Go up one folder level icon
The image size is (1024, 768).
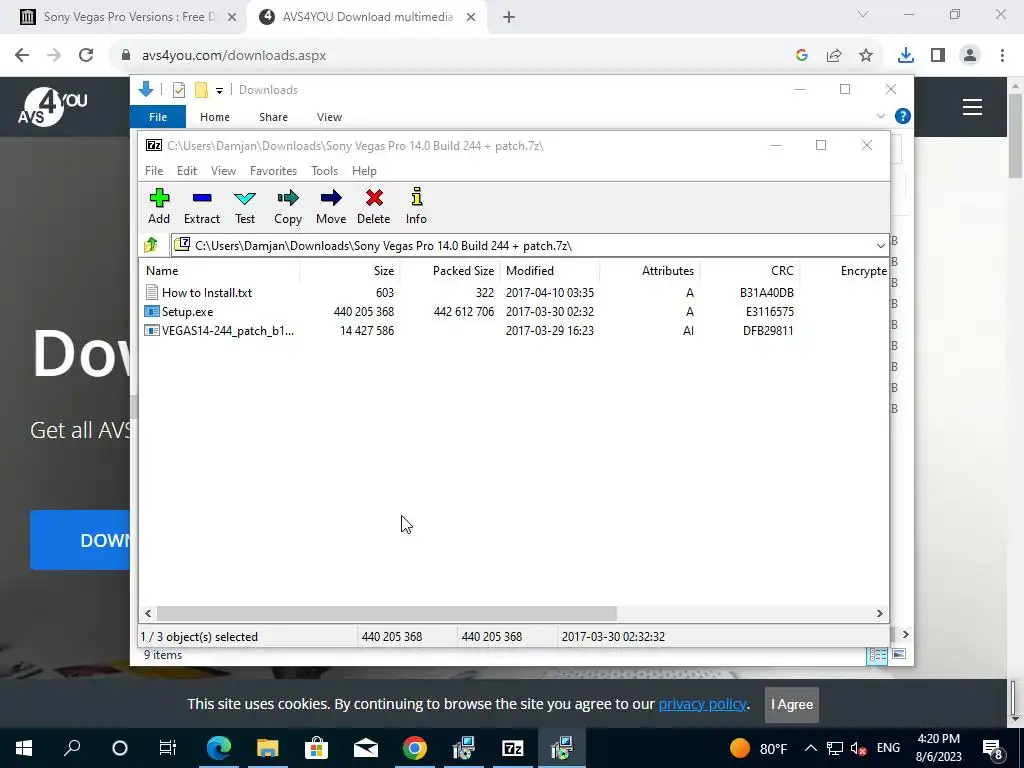coord(151,245)
